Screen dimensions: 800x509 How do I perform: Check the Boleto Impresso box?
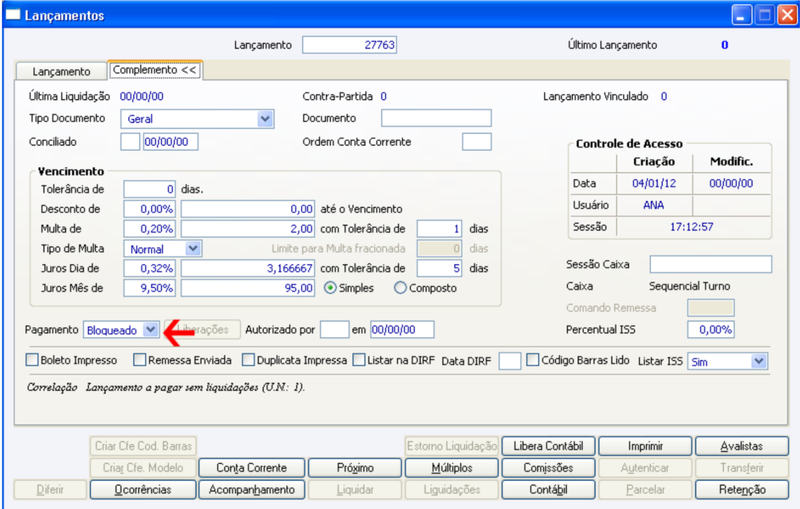pos(32,360)
